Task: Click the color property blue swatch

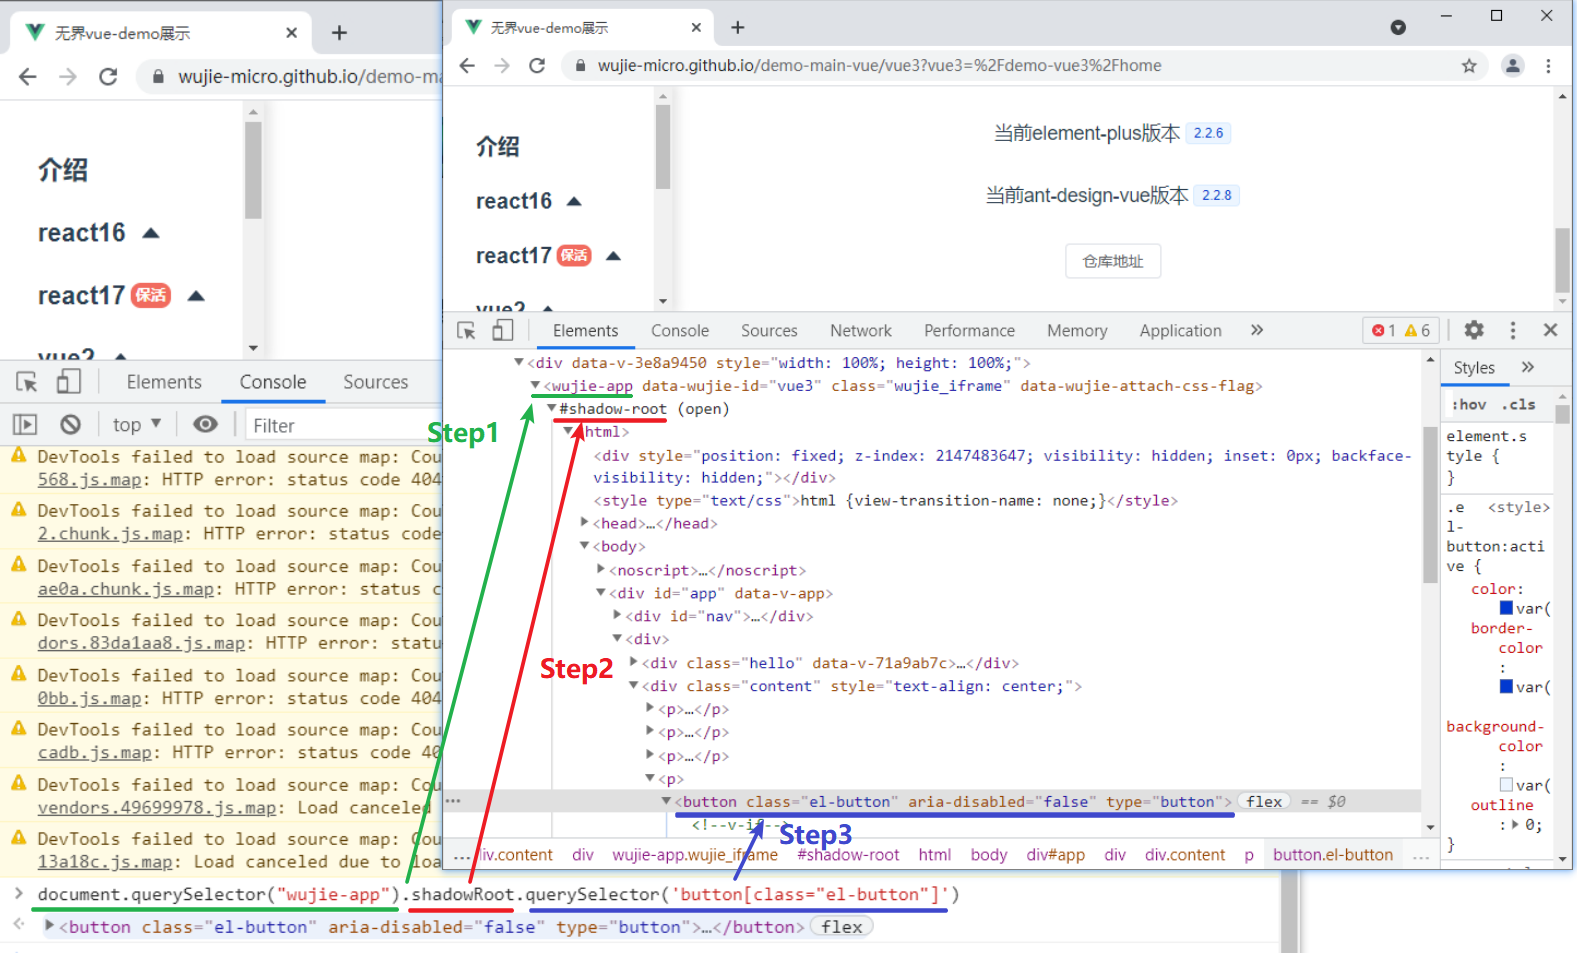Action: (x=1506, y=608)
